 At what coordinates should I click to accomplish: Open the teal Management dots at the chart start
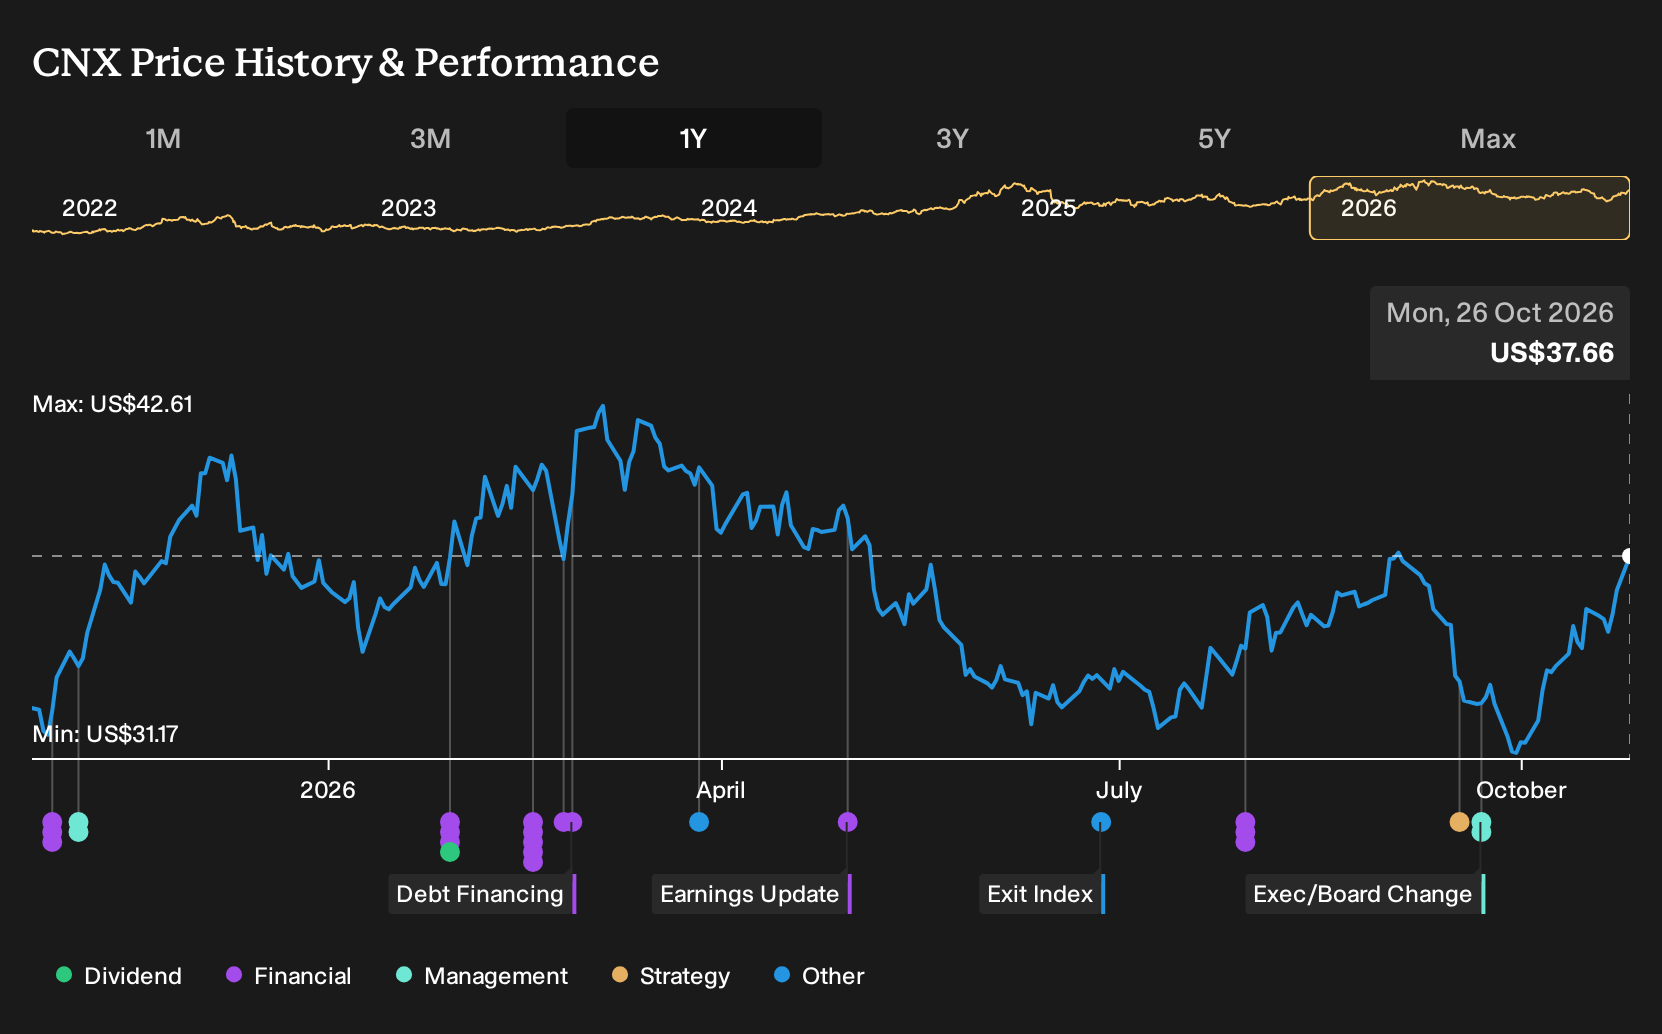78,827
